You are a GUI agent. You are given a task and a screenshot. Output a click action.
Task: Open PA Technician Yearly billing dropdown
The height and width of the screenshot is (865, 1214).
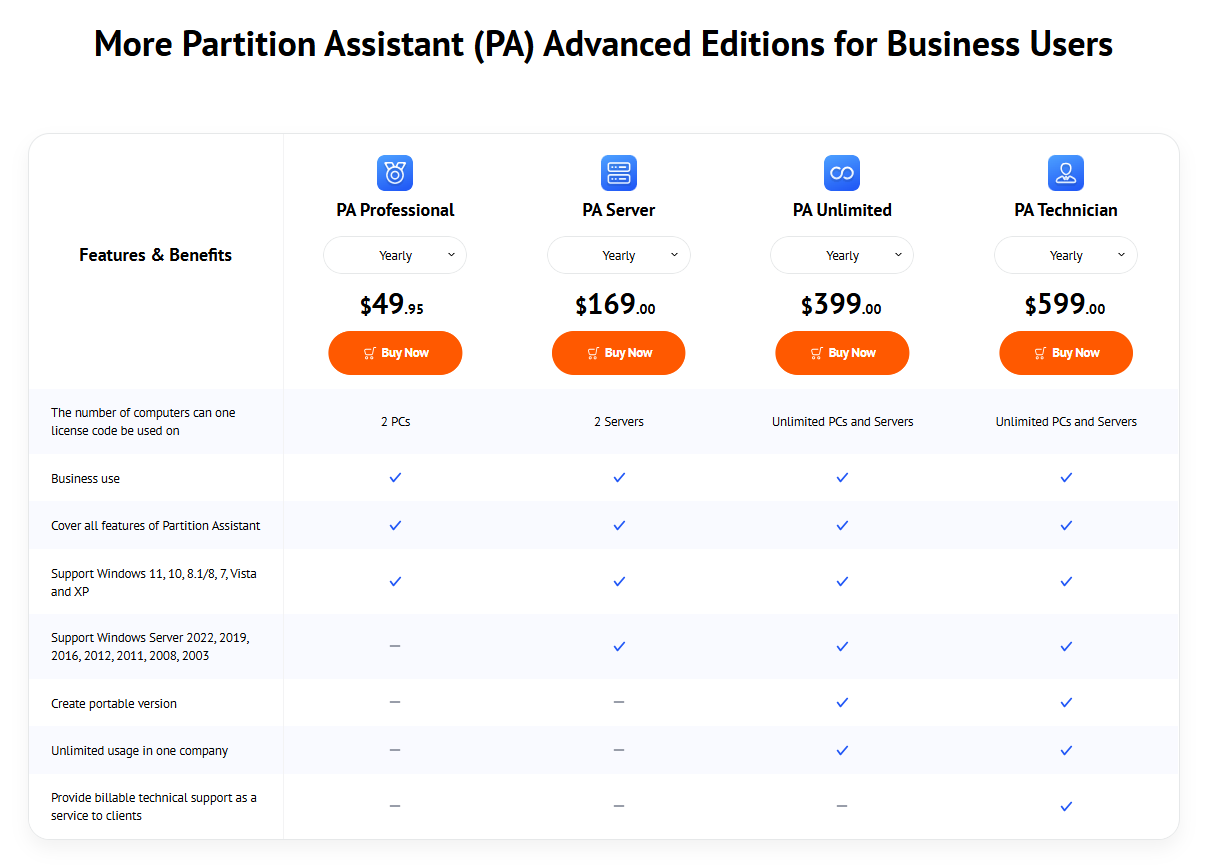coord(1066,255)
